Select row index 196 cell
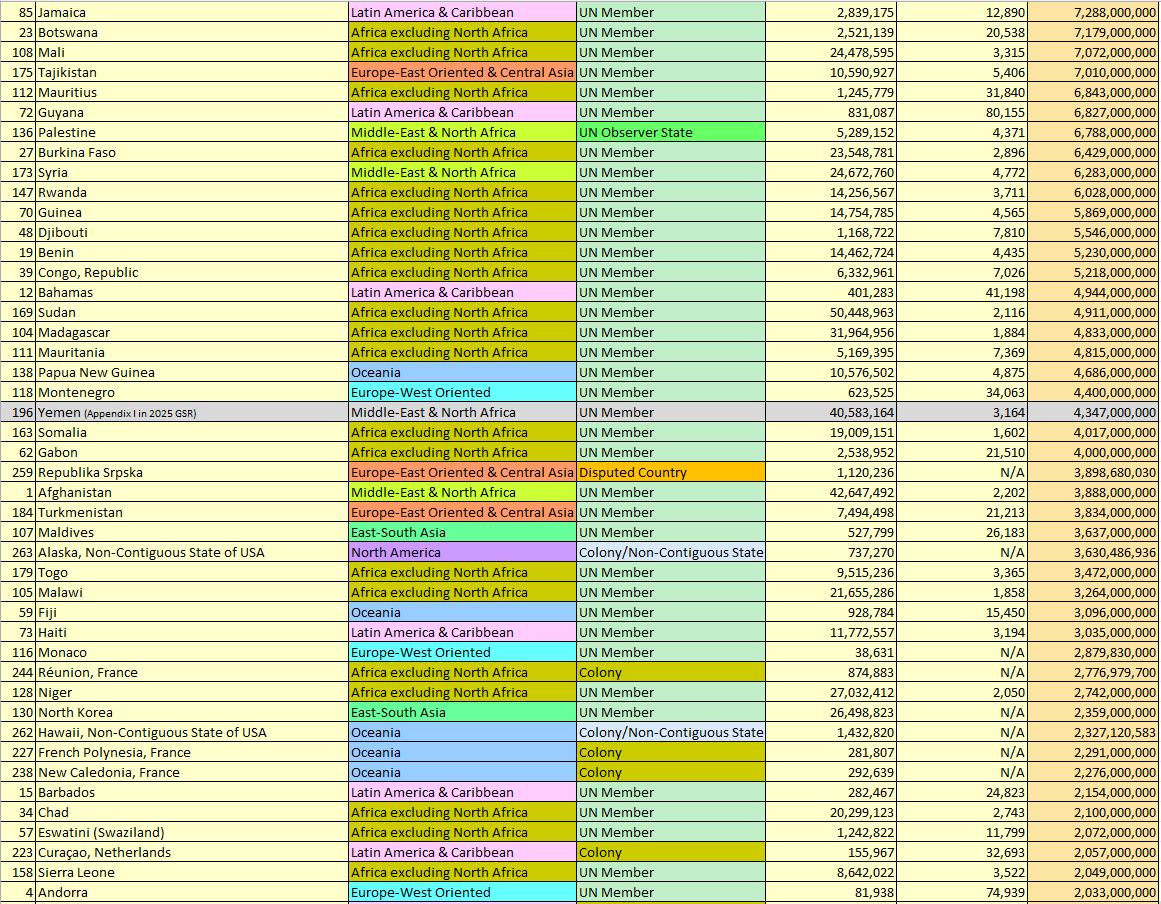 [x=18, y=412]
